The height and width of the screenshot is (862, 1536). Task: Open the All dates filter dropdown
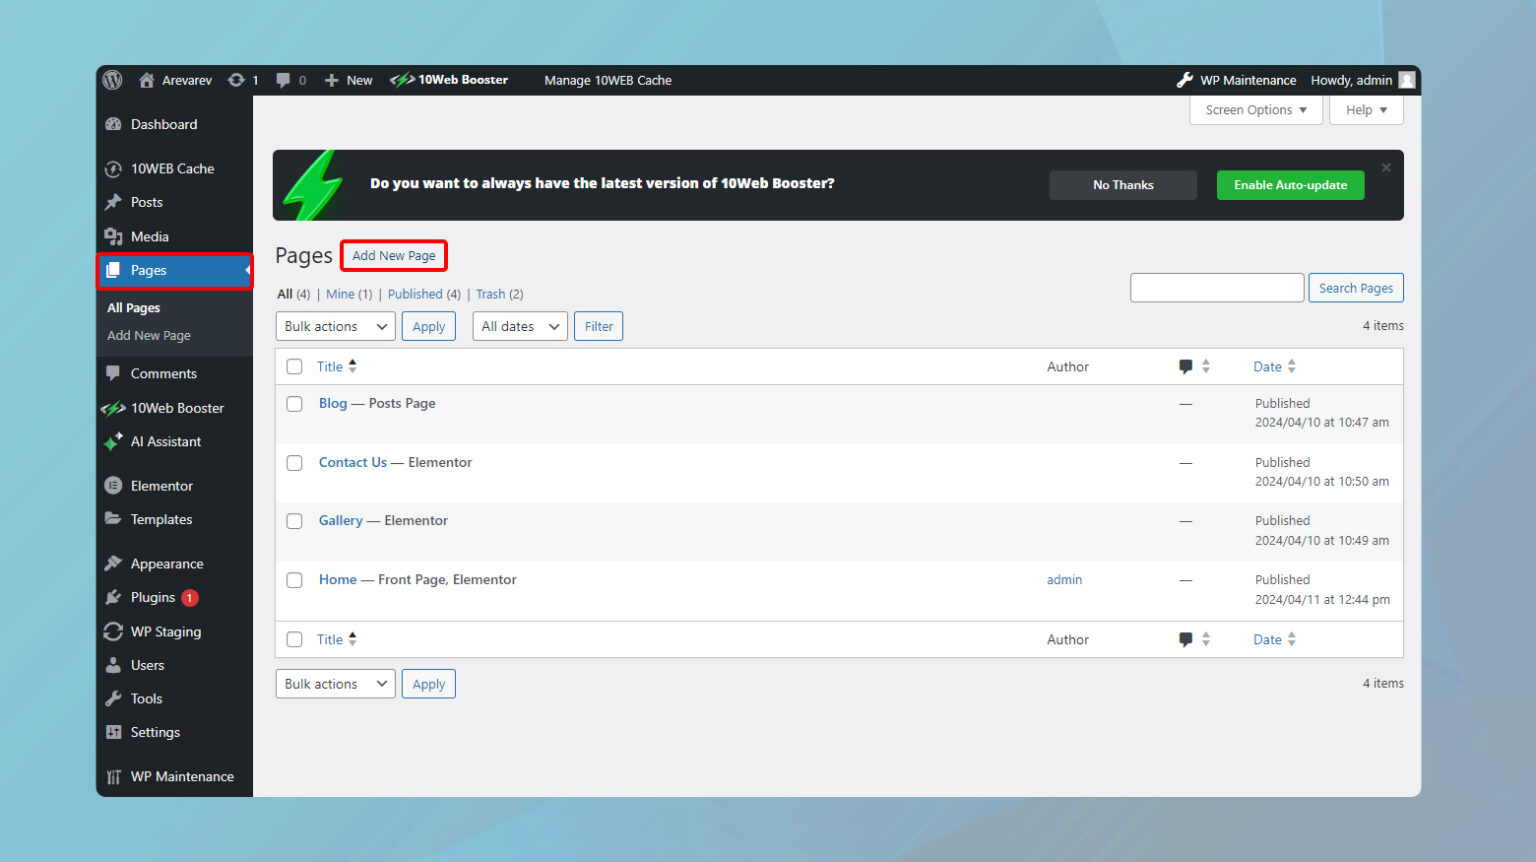click(519, 325)
